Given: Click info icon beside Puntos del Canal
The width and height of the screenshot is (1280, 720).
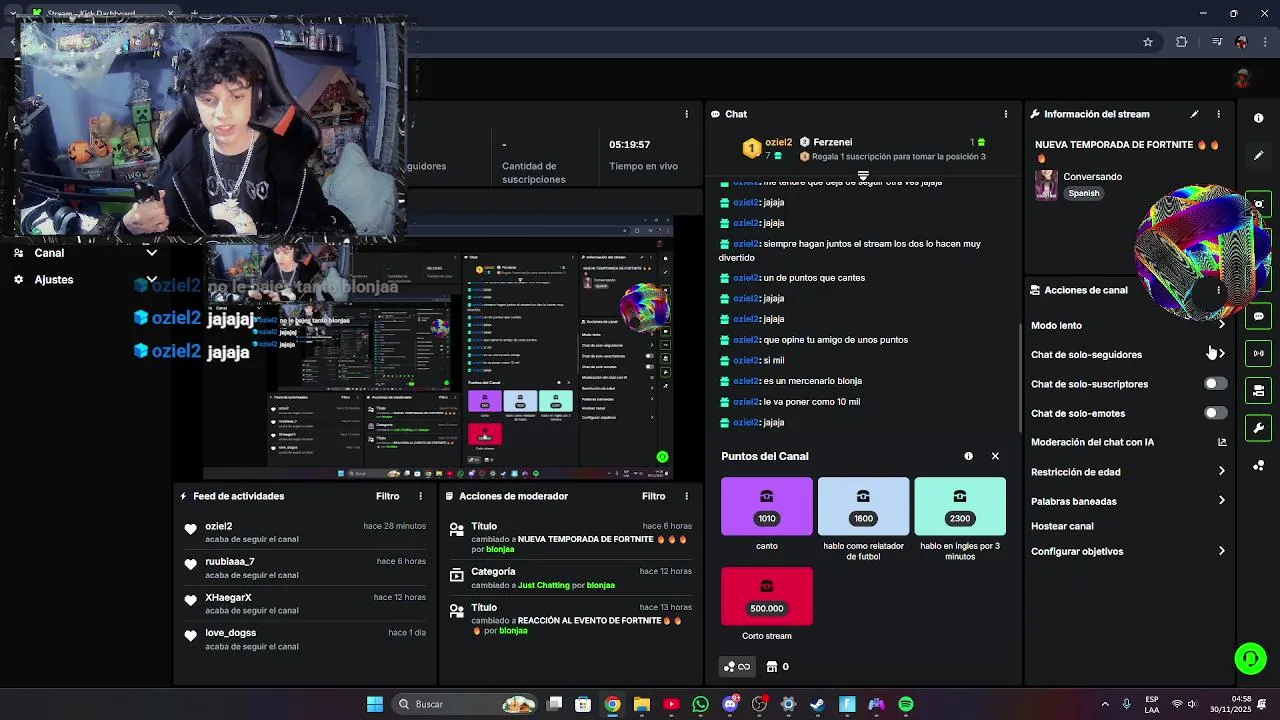Looking at the screenshot, I should tap(968, 456).
